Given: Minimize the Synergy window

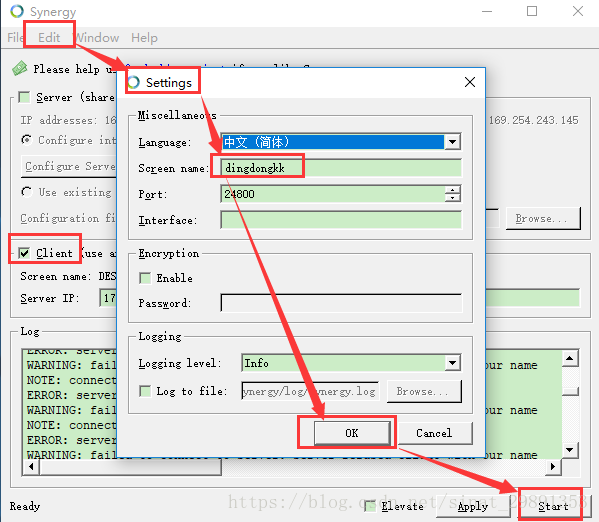Looking at the screenshot, I should (487, 11).
